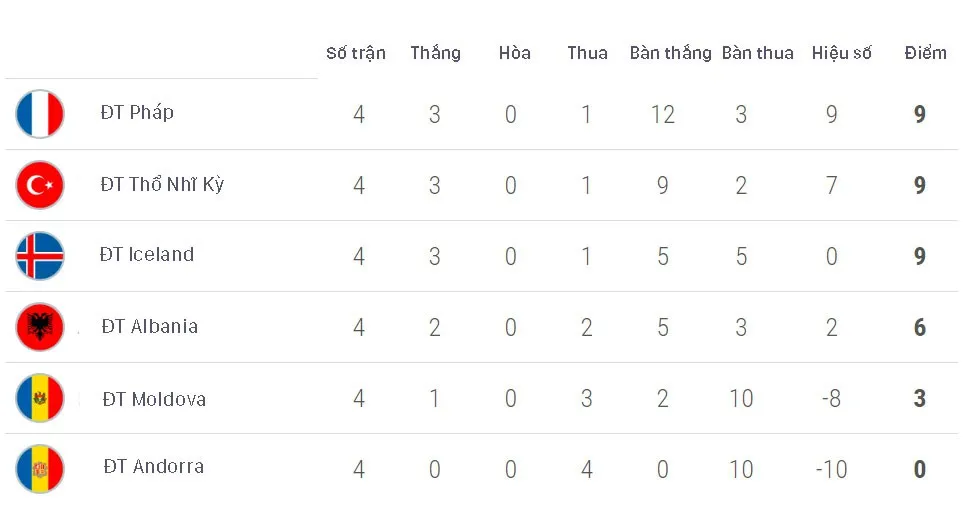
Task: Select the ĐT Albania team name
Action: coord(150,326)
